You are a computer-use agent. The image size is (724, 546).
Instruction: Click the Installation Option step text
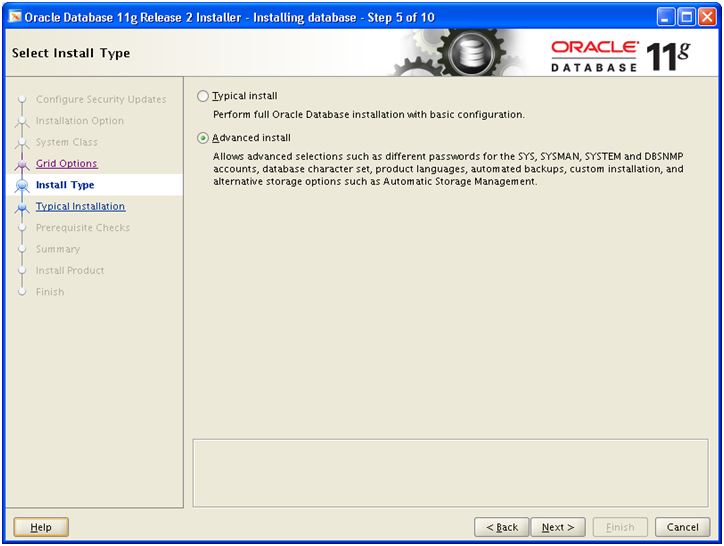(x=80, y=121)
